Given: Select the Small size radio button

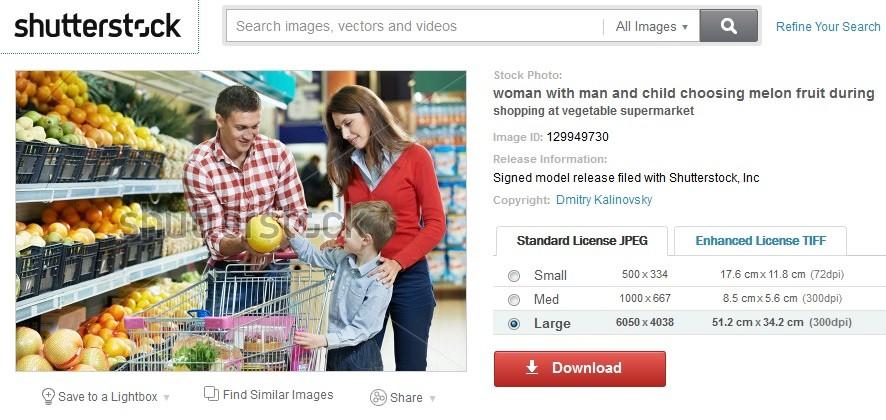Looking at the screenshot, I should (x=514, y=276).
